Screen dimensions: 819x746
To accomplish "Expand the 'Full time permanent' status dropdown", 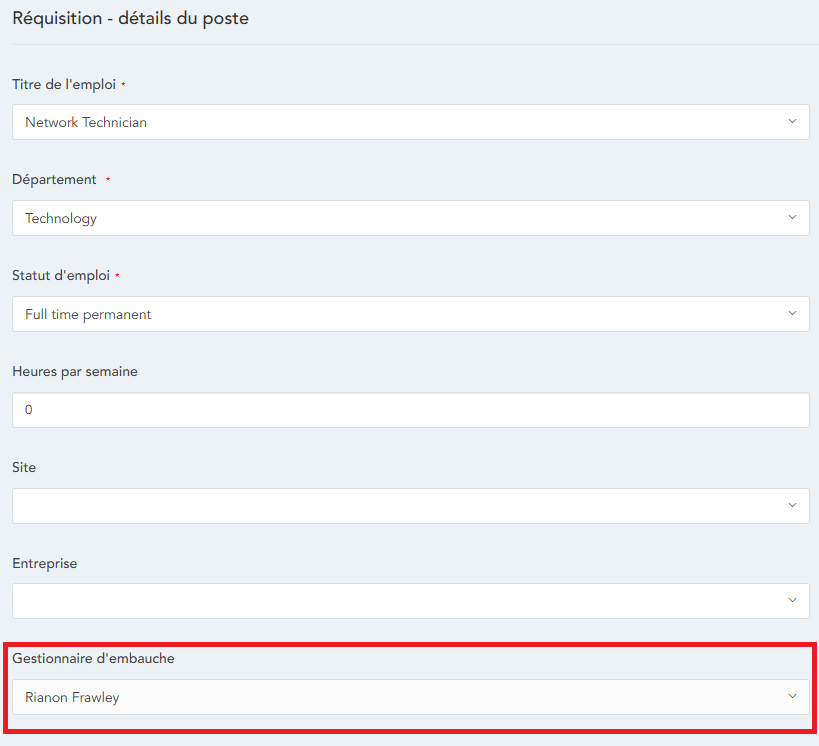I will point(400,314).
